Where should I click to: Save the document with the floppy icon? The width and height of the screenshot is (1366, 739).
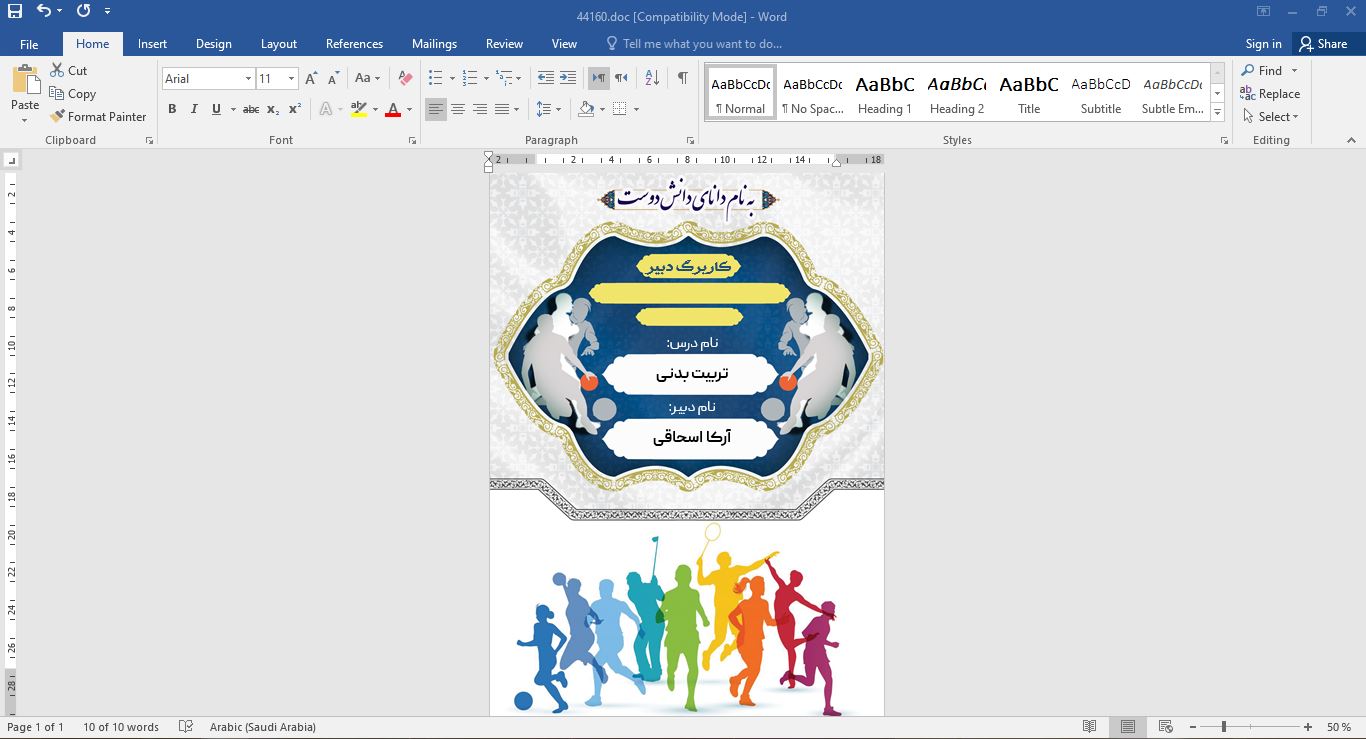pos(15,11)
